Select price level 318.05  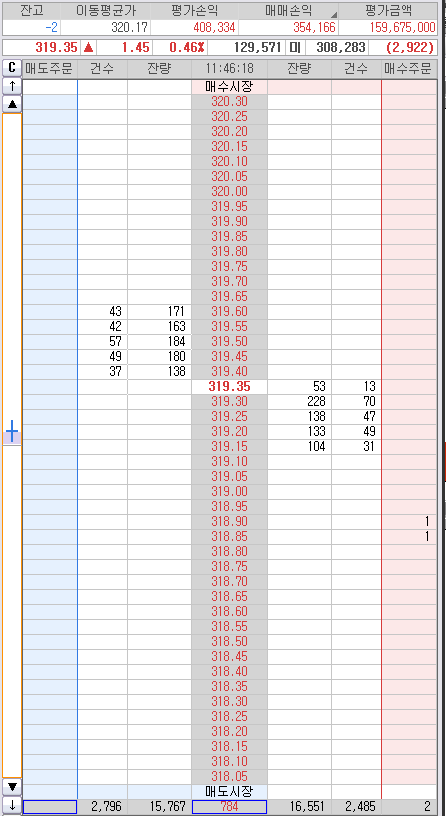(x=230, y=776)
